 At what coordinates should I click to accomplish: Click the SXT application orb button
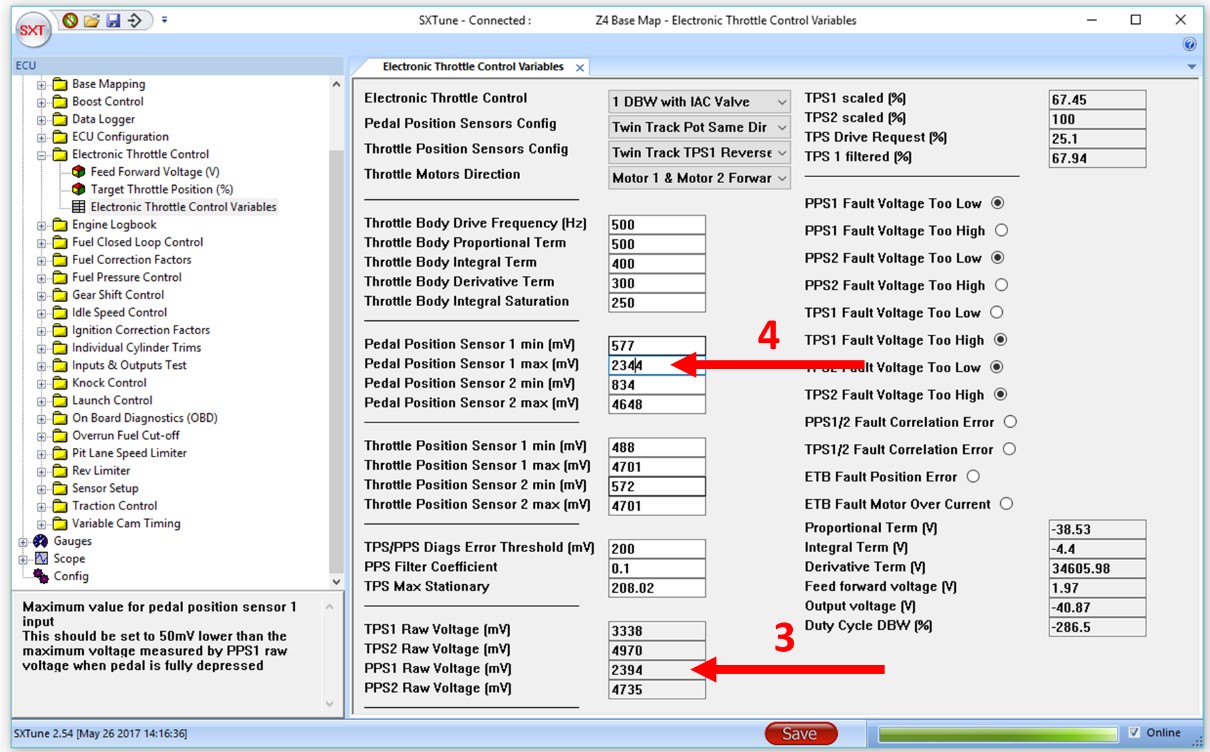point(32,29)
